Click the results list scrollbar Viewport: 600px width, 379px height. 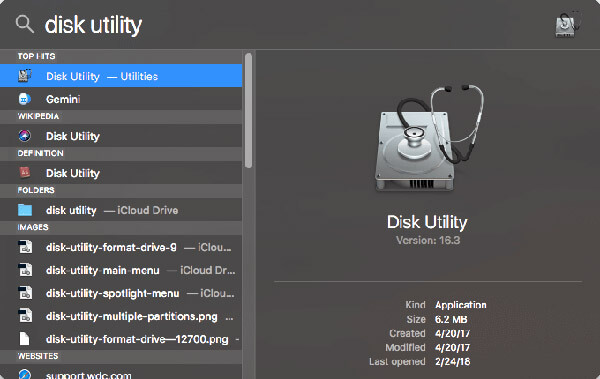pos(249,110)
